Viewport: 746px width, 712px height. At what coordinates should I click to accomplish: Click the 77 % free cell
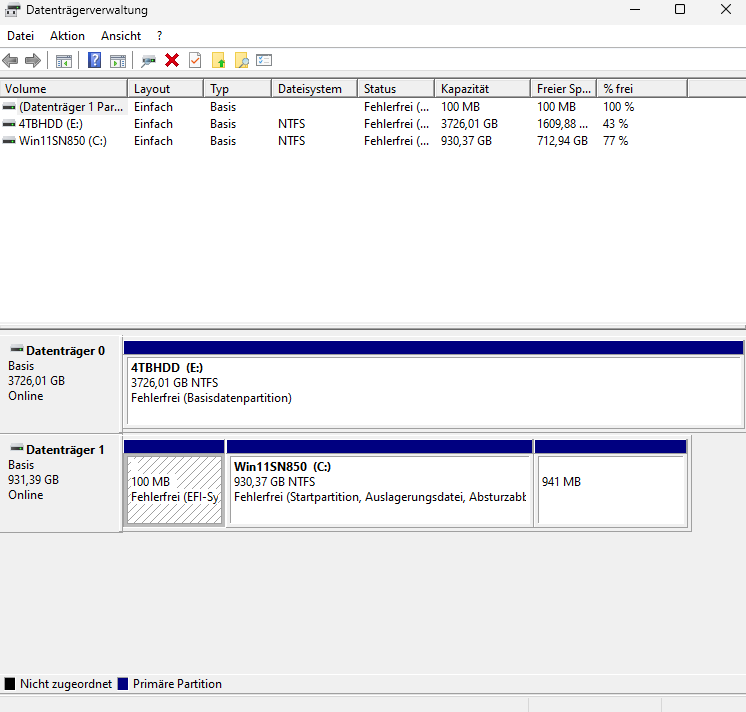[615, 141]
